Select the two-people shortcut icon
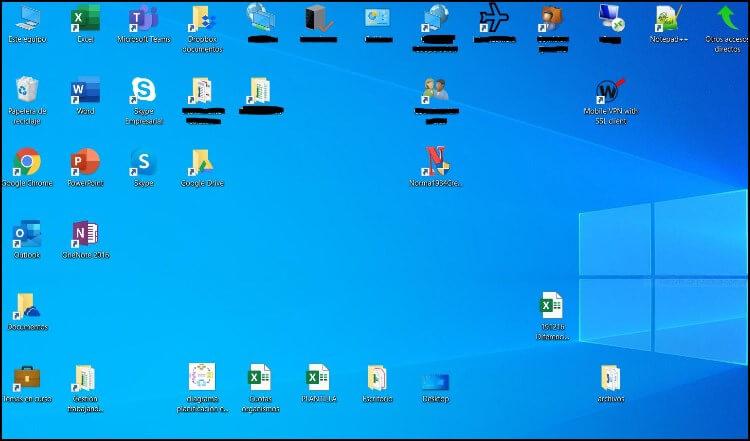750x441 pixels. coord(435,89)
